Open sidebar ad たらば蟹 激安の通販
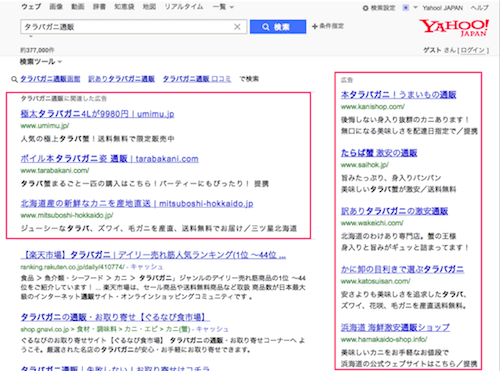The image size is (500, 371). [379, 153]
